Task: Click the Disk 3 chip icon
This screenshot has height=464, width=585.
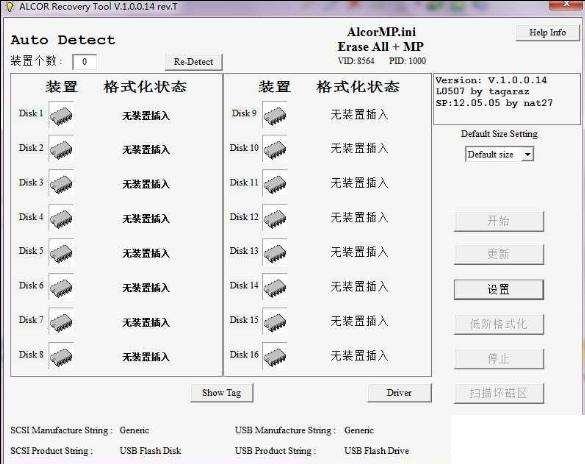Action: coord(61,184)
